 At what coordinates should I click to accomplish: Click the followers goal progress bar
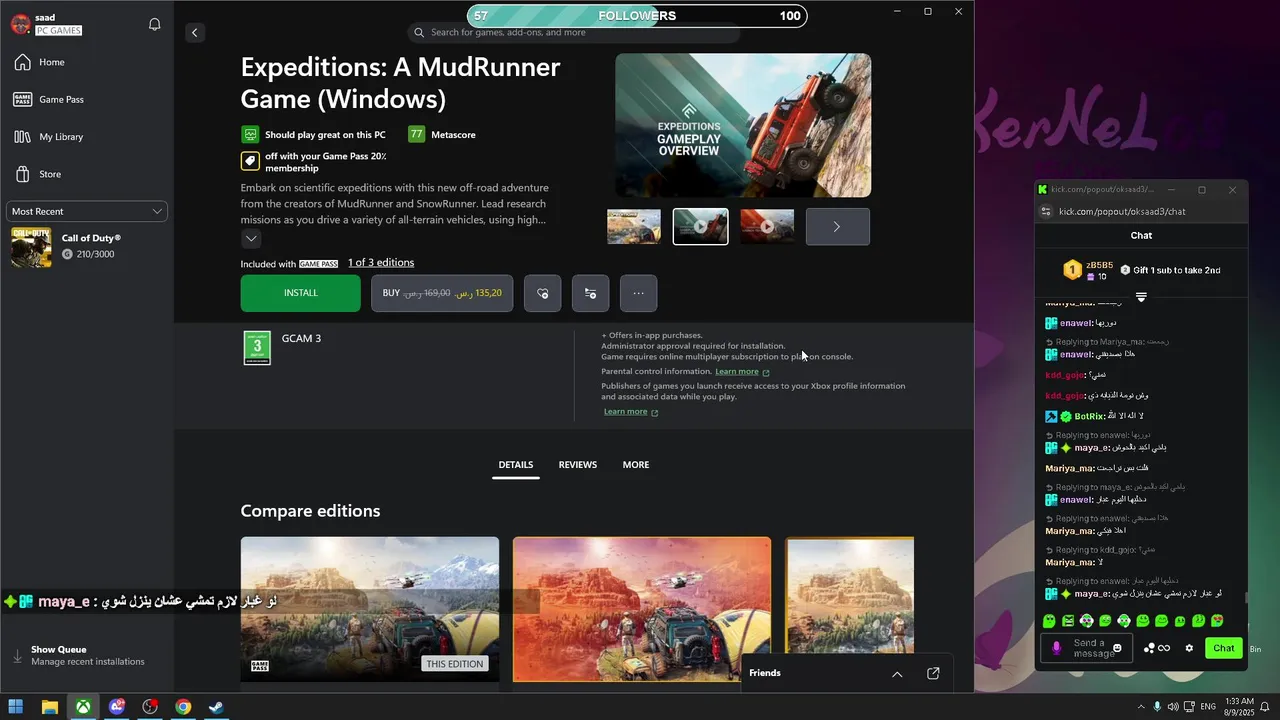click(x=637, y=16)
